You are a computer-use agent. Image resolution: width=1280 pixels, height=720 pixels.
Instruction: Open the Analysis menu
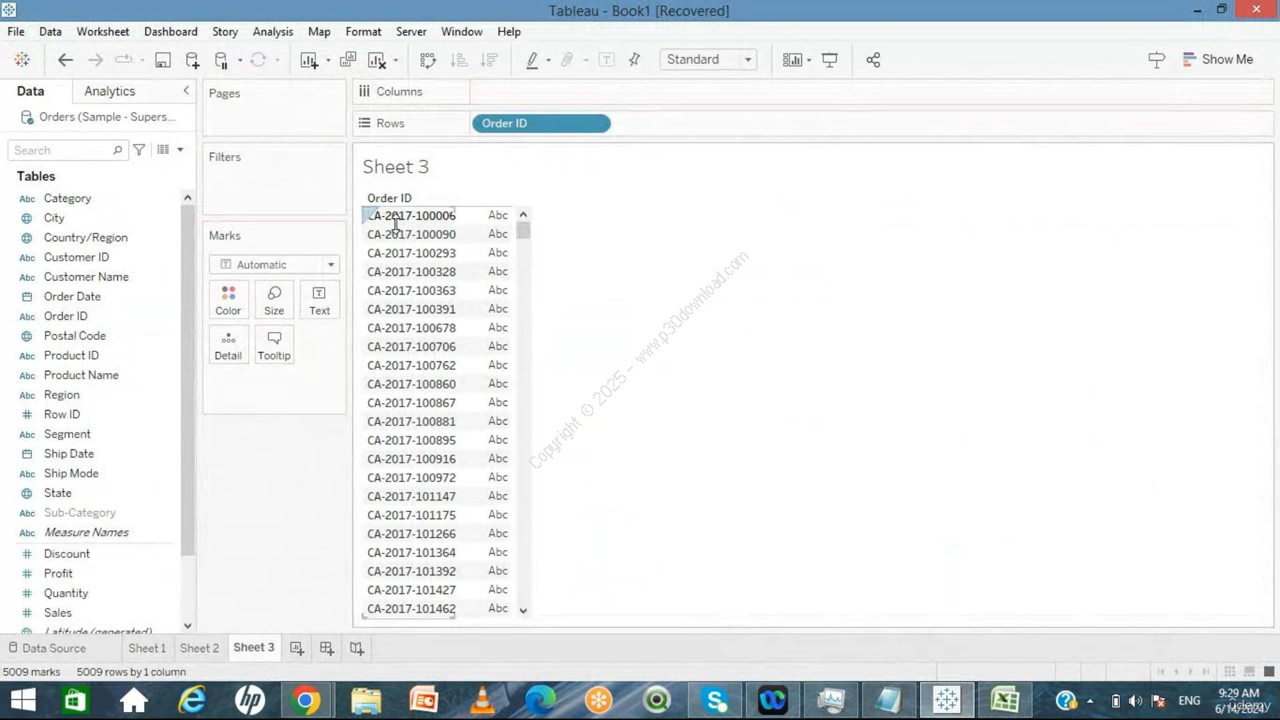(x=273, y=32)
